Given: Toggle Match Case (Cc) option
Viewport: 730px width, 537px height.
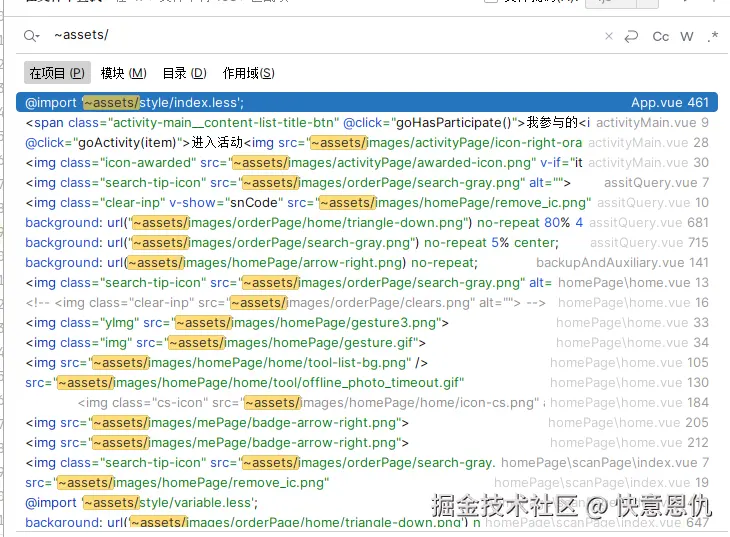Looking at the screenshot, I should point(661,36).
